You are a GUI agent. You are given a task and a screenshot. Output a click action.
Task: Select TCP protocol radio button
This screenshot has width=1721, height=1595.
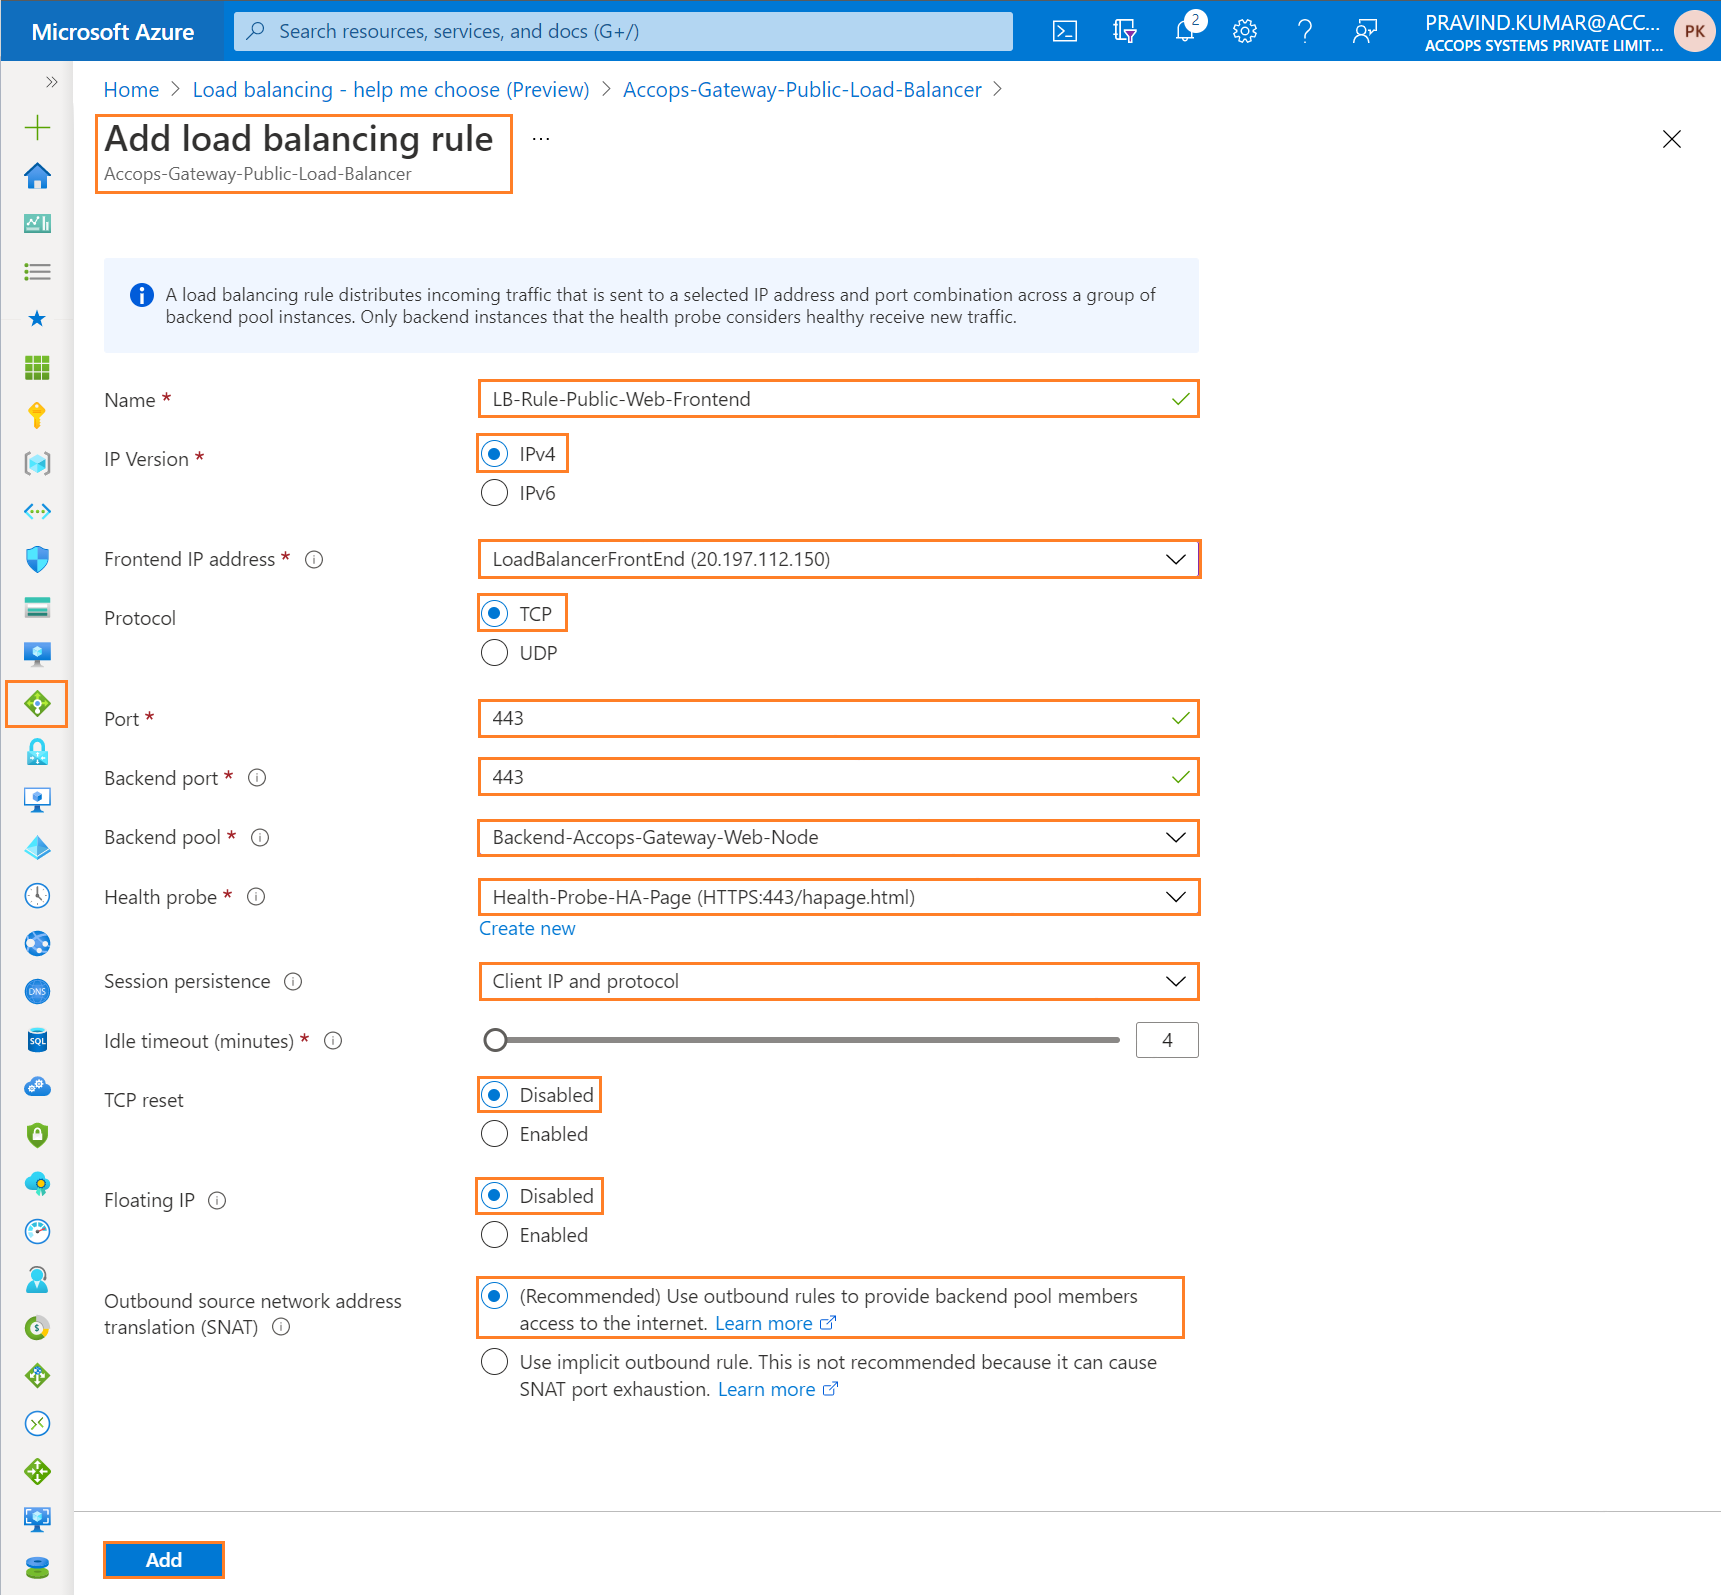point(495,614)
